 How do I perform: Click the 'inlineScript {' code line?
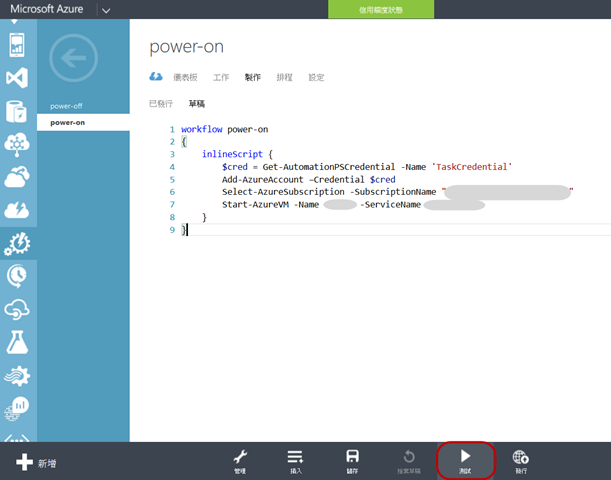[x=237, y=154]
